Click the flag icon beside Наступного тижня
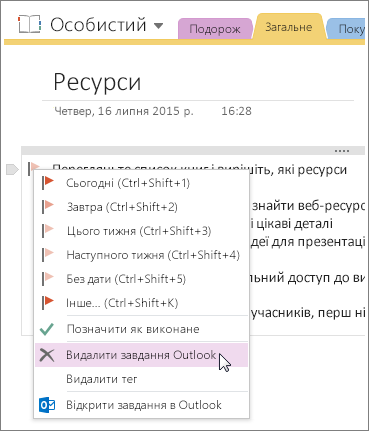Viewport: 369px width, 431px height. click(48, 255)
